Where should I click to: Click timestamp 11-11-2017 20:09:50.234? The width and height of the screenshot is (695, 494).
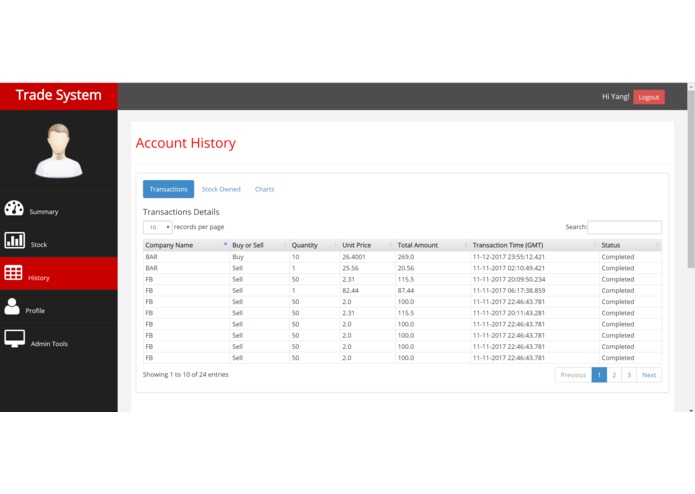[509, 280]
